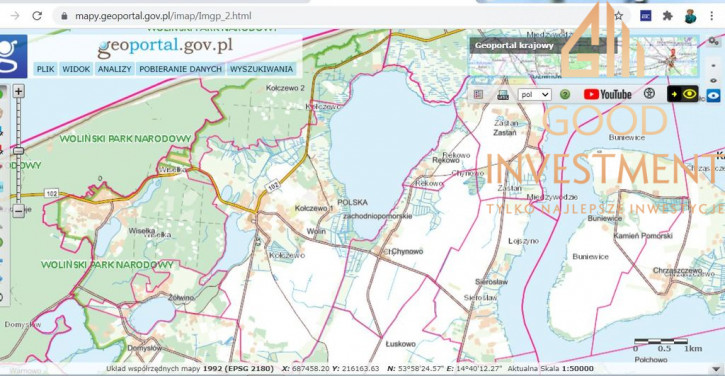This screenshot has width=725, height=376.
Task: Click the geoportal blue g logo
Action: coord(13,56)
